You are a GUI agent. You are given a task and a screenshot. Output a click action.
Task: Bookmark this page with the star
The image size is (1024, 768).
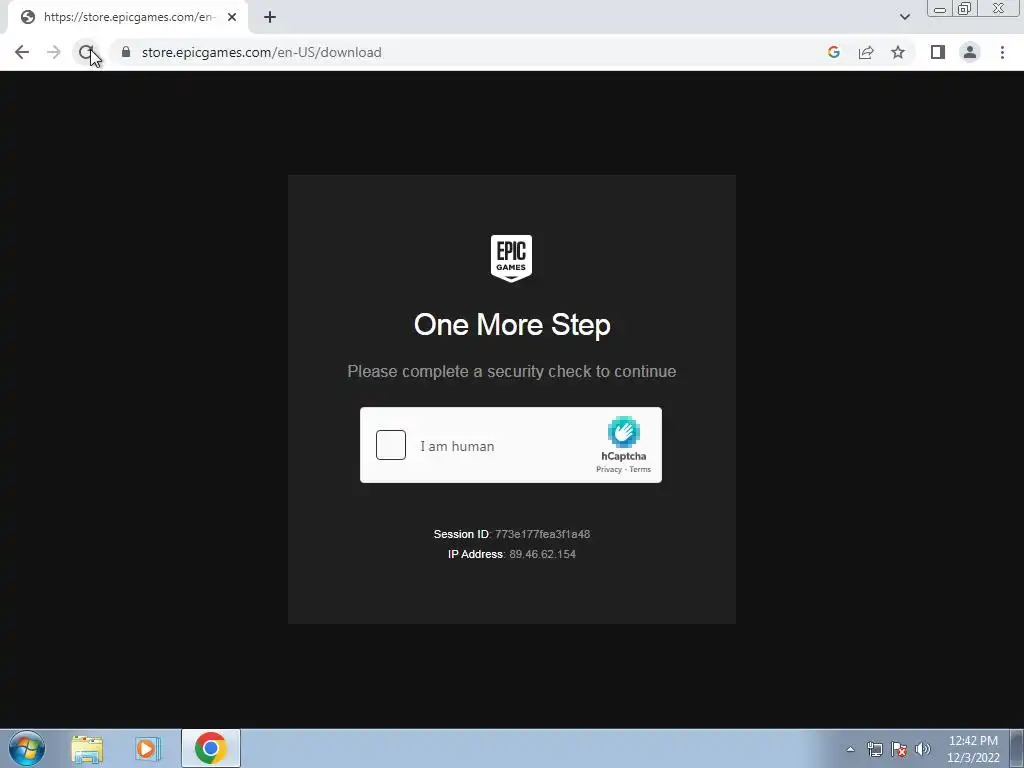[x=898, y=52]
